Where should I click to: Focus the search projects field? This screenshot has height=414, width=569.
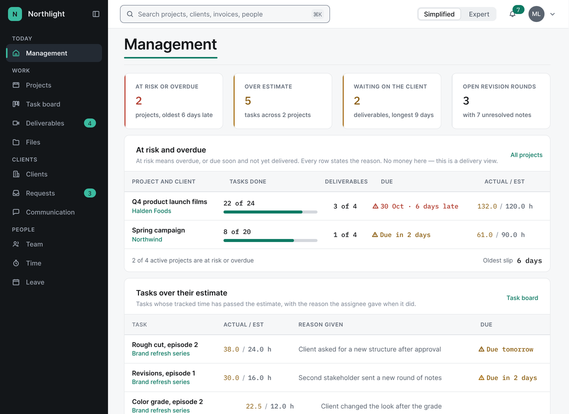click(225, 14)
